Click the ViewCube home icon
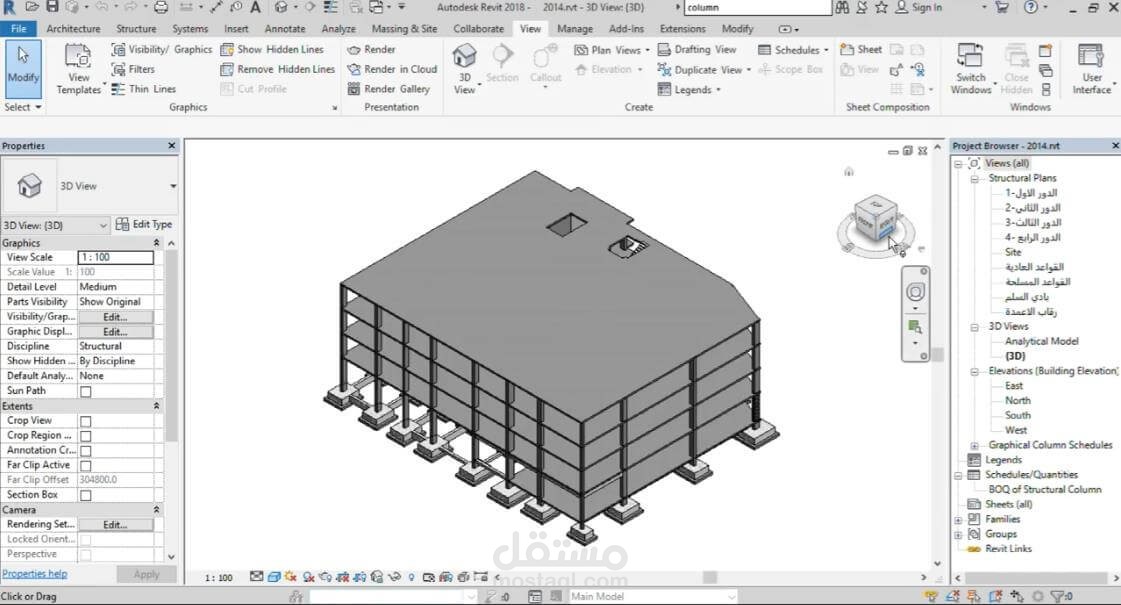The height and width of the screenshot is (605, 1121). [x=849, y=172]
